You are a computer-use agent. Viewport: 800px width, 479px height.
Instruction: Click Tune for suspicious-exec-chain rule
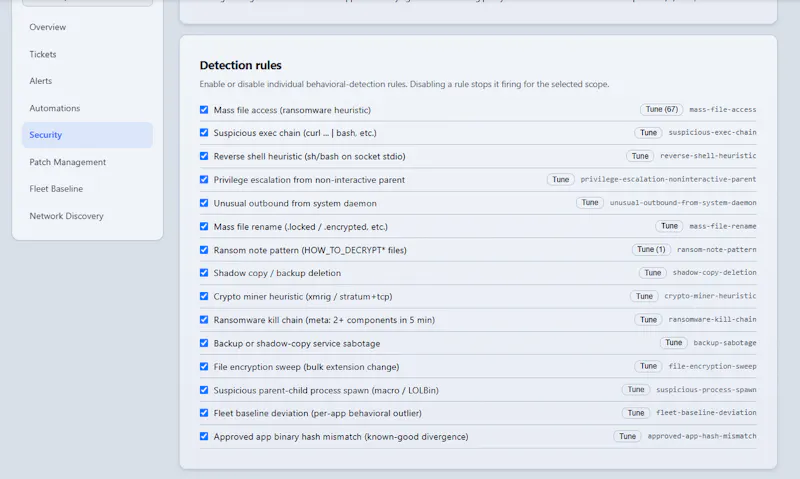648,133
